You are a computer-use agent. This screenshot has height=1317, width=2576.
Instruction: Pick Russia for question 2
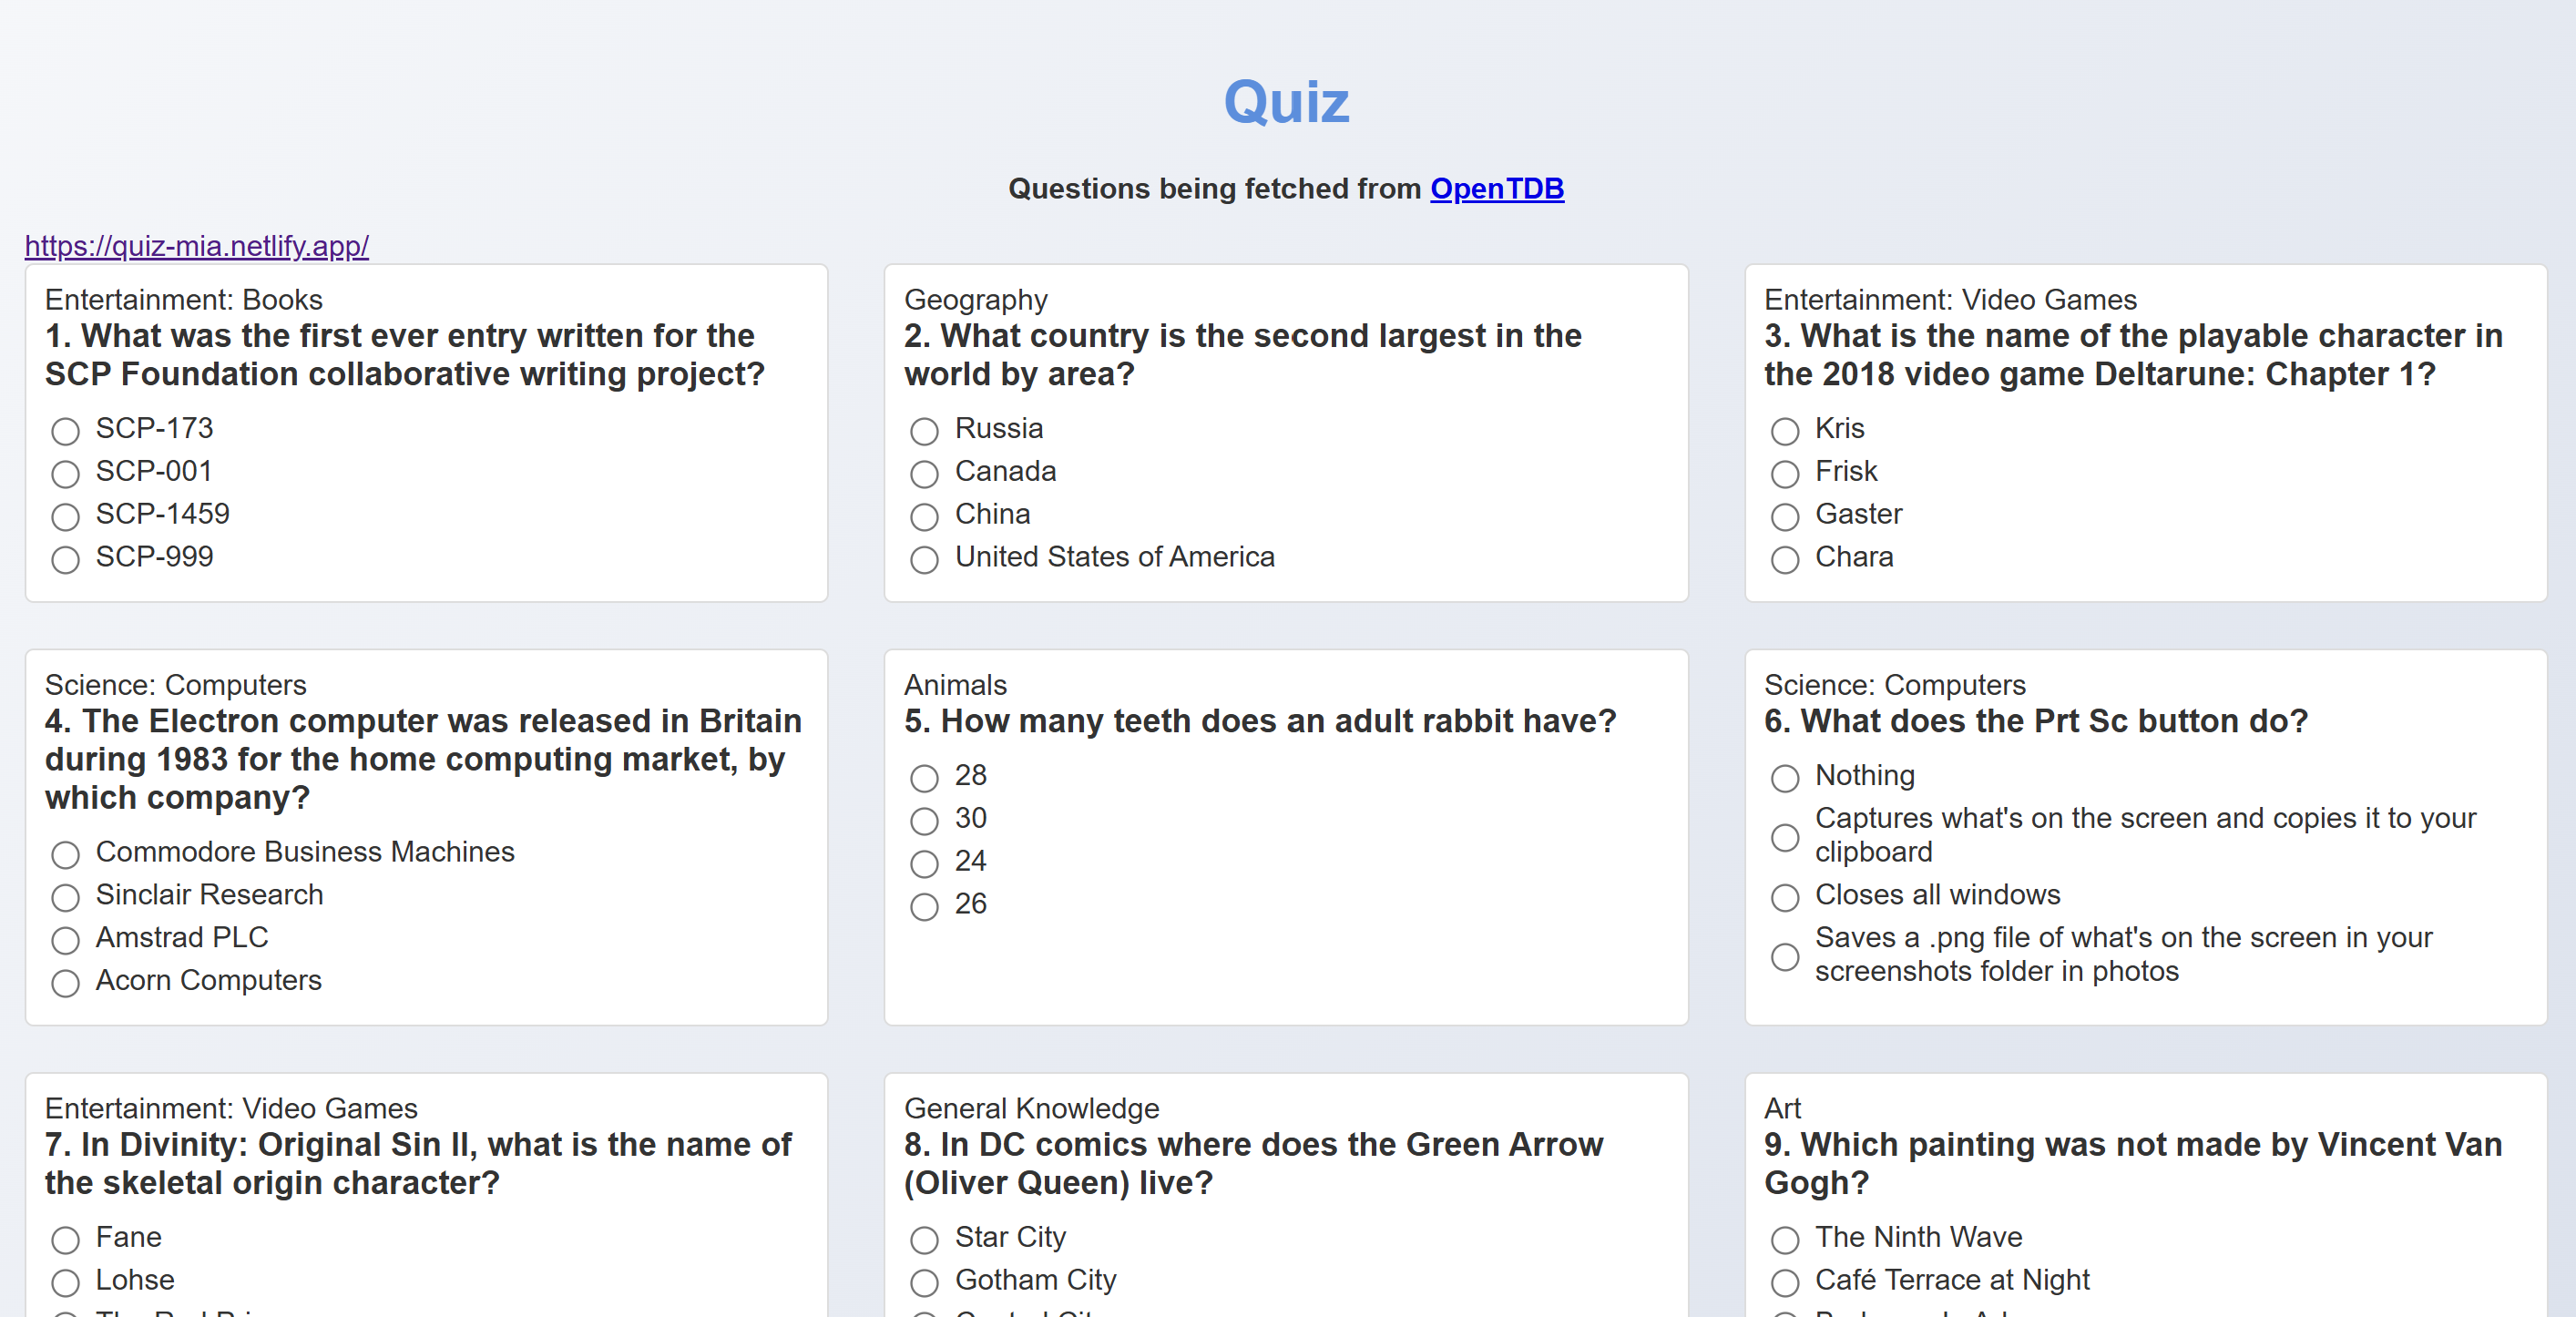[924, 431]
